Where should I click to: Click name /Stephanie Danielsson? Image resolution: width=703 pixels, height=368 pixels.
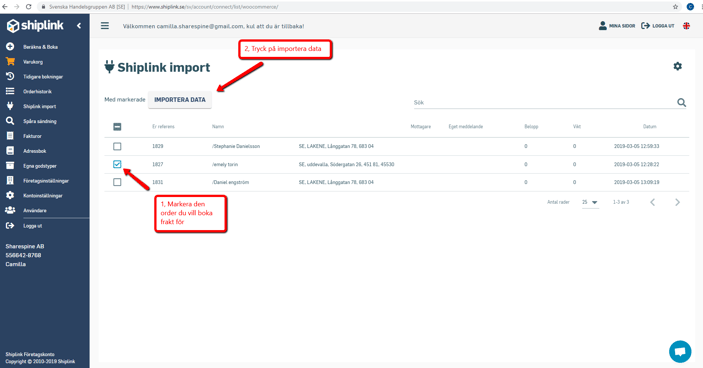(x=236, y=147)
